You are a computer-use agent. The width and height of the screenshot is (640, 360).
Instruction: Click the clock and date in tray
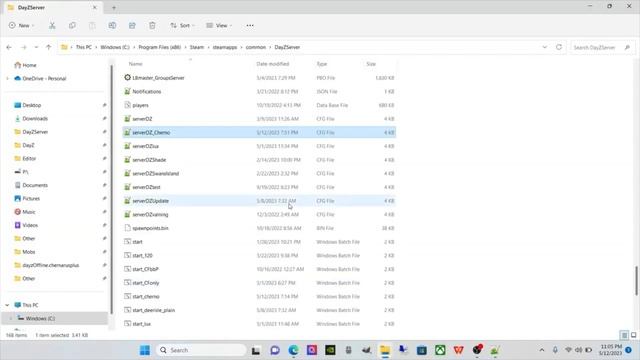(611, 350)
